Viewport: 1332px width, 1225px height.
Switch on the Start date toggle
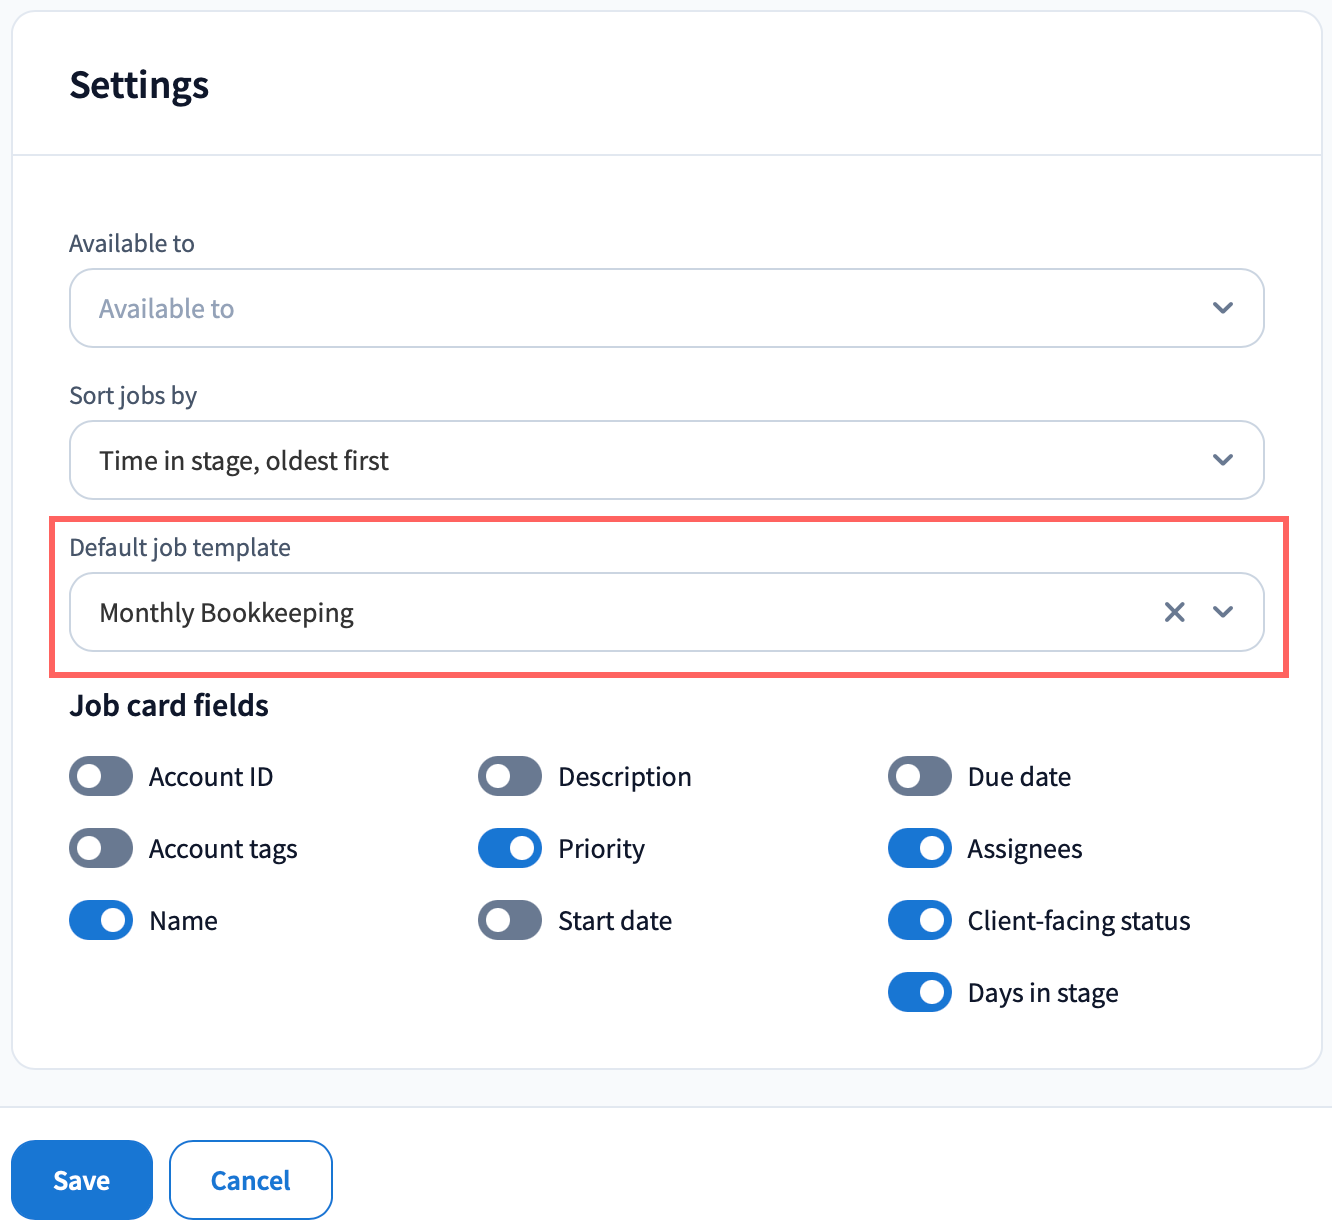coord(510,920)
